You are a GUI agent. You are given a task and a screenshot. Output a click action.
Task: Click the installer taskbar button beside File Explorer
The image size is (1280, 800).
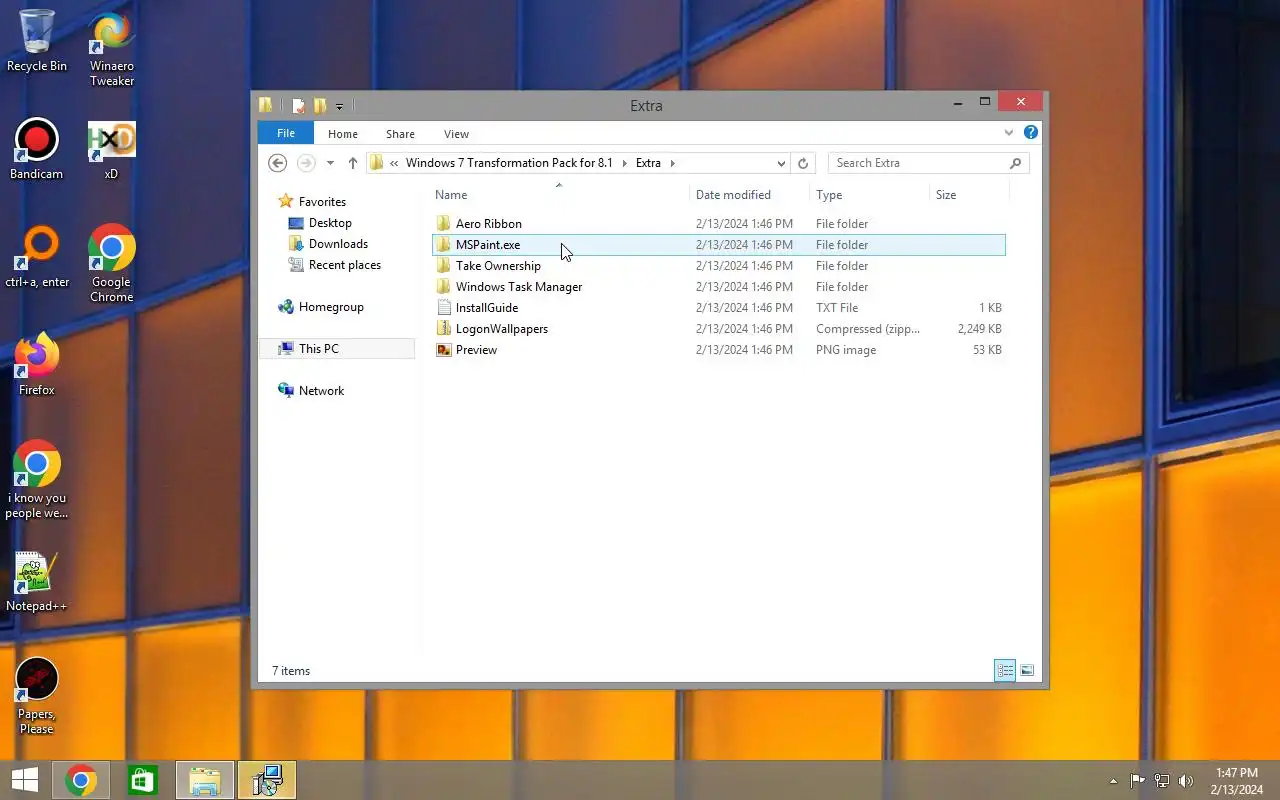(267, 780)
